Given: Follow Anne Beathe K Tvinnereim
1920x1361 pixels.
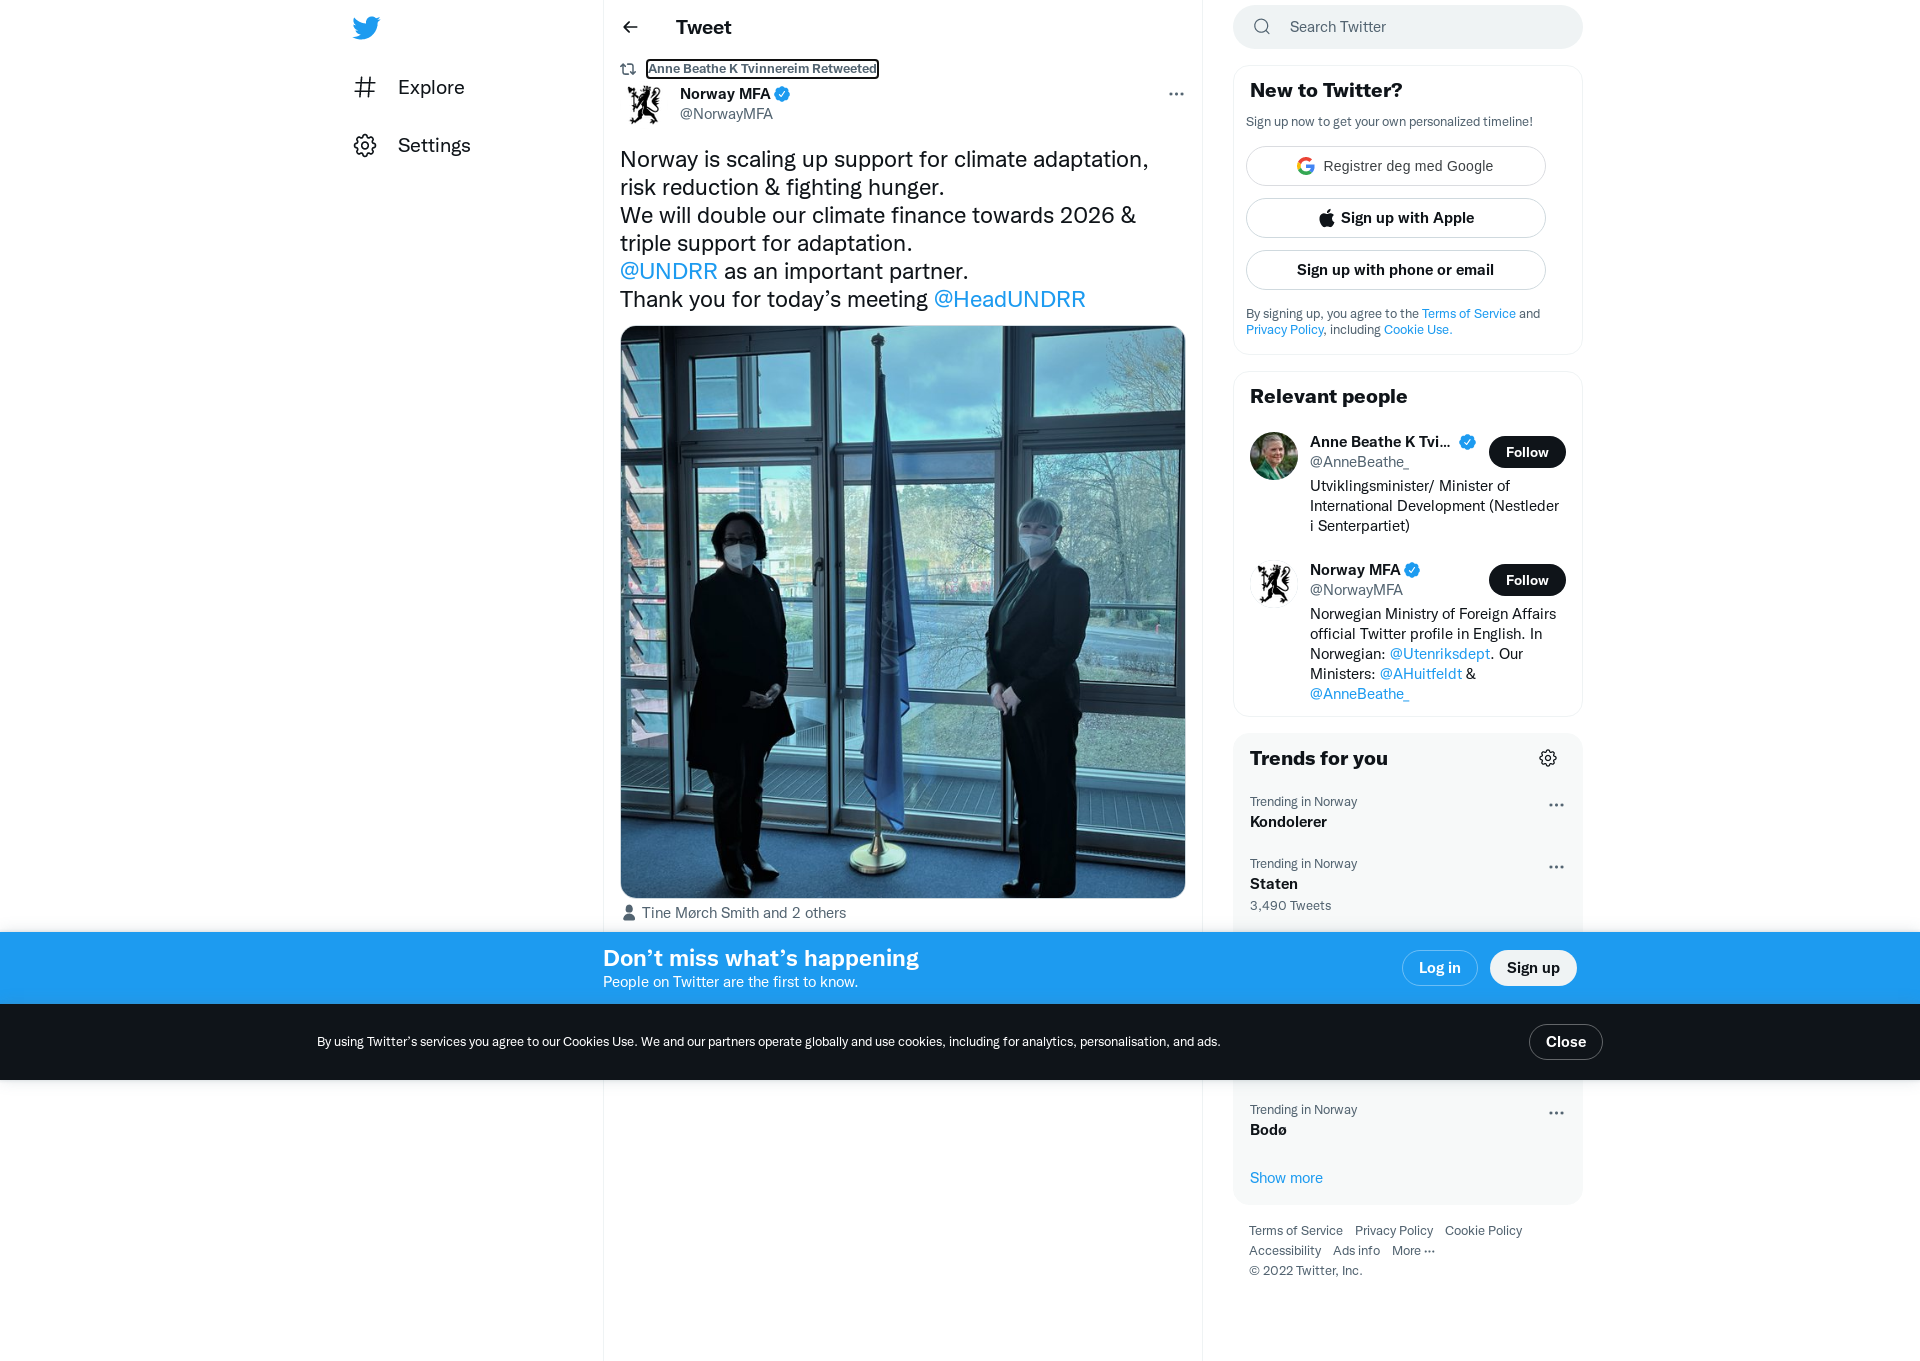Looking at the screenshot, I should coord(1527,452).
